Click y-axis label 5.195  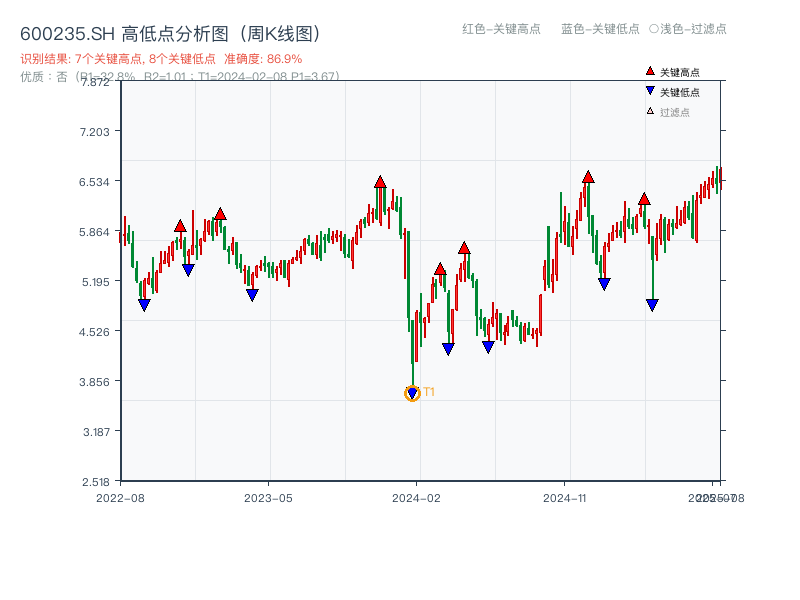point(96,282)
